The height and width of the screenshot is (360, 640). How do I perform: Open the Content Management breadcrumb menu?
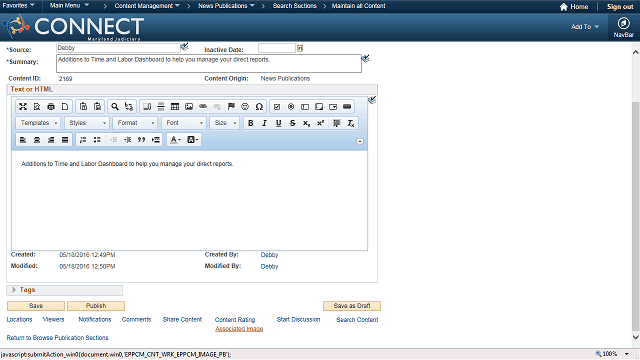click(x=147, y=6)
